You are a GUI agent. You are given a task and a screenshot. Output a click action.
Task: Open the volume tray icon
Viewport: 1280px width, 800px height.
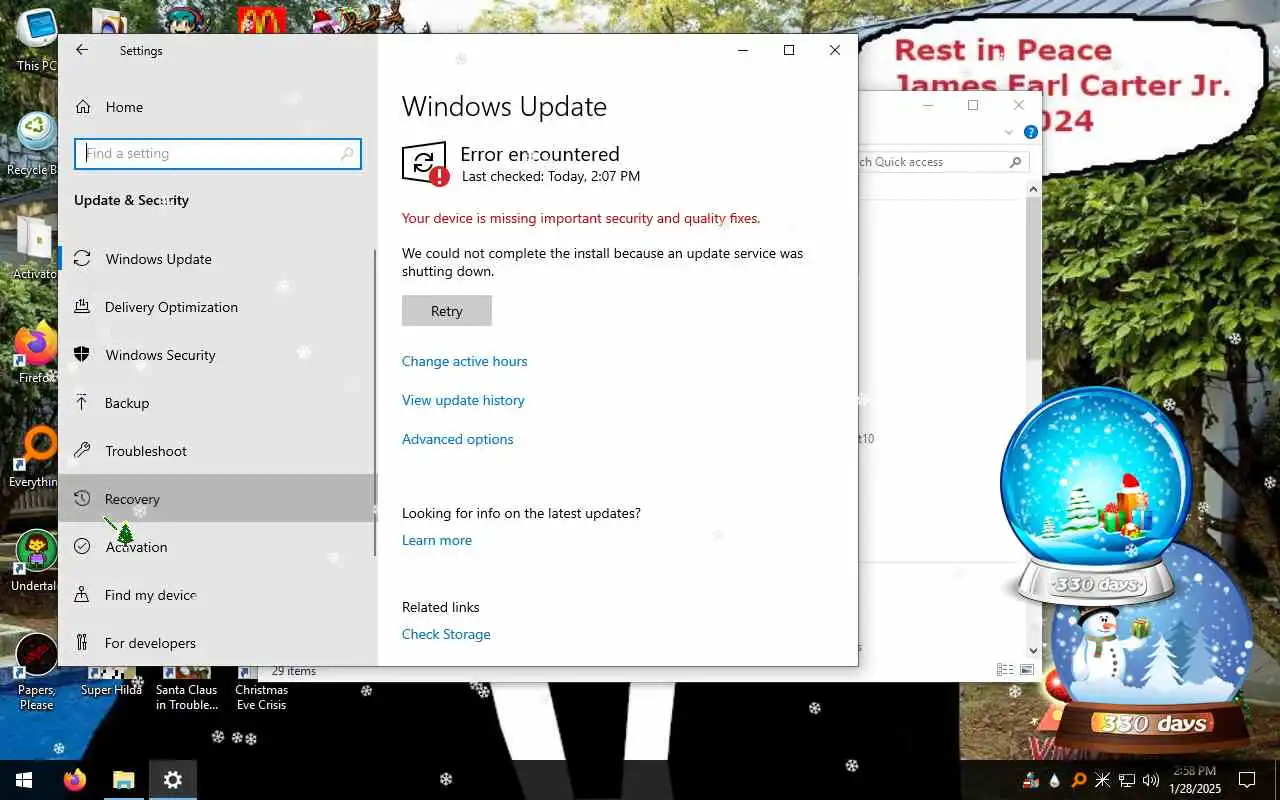(x=1150, y=780)
